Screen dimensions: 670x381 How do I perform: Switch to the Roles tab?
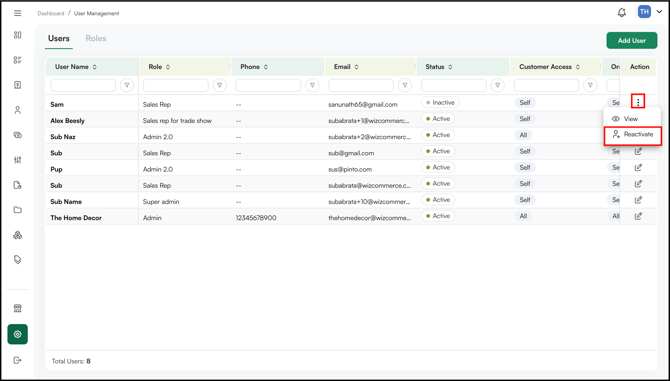point(96,38)
